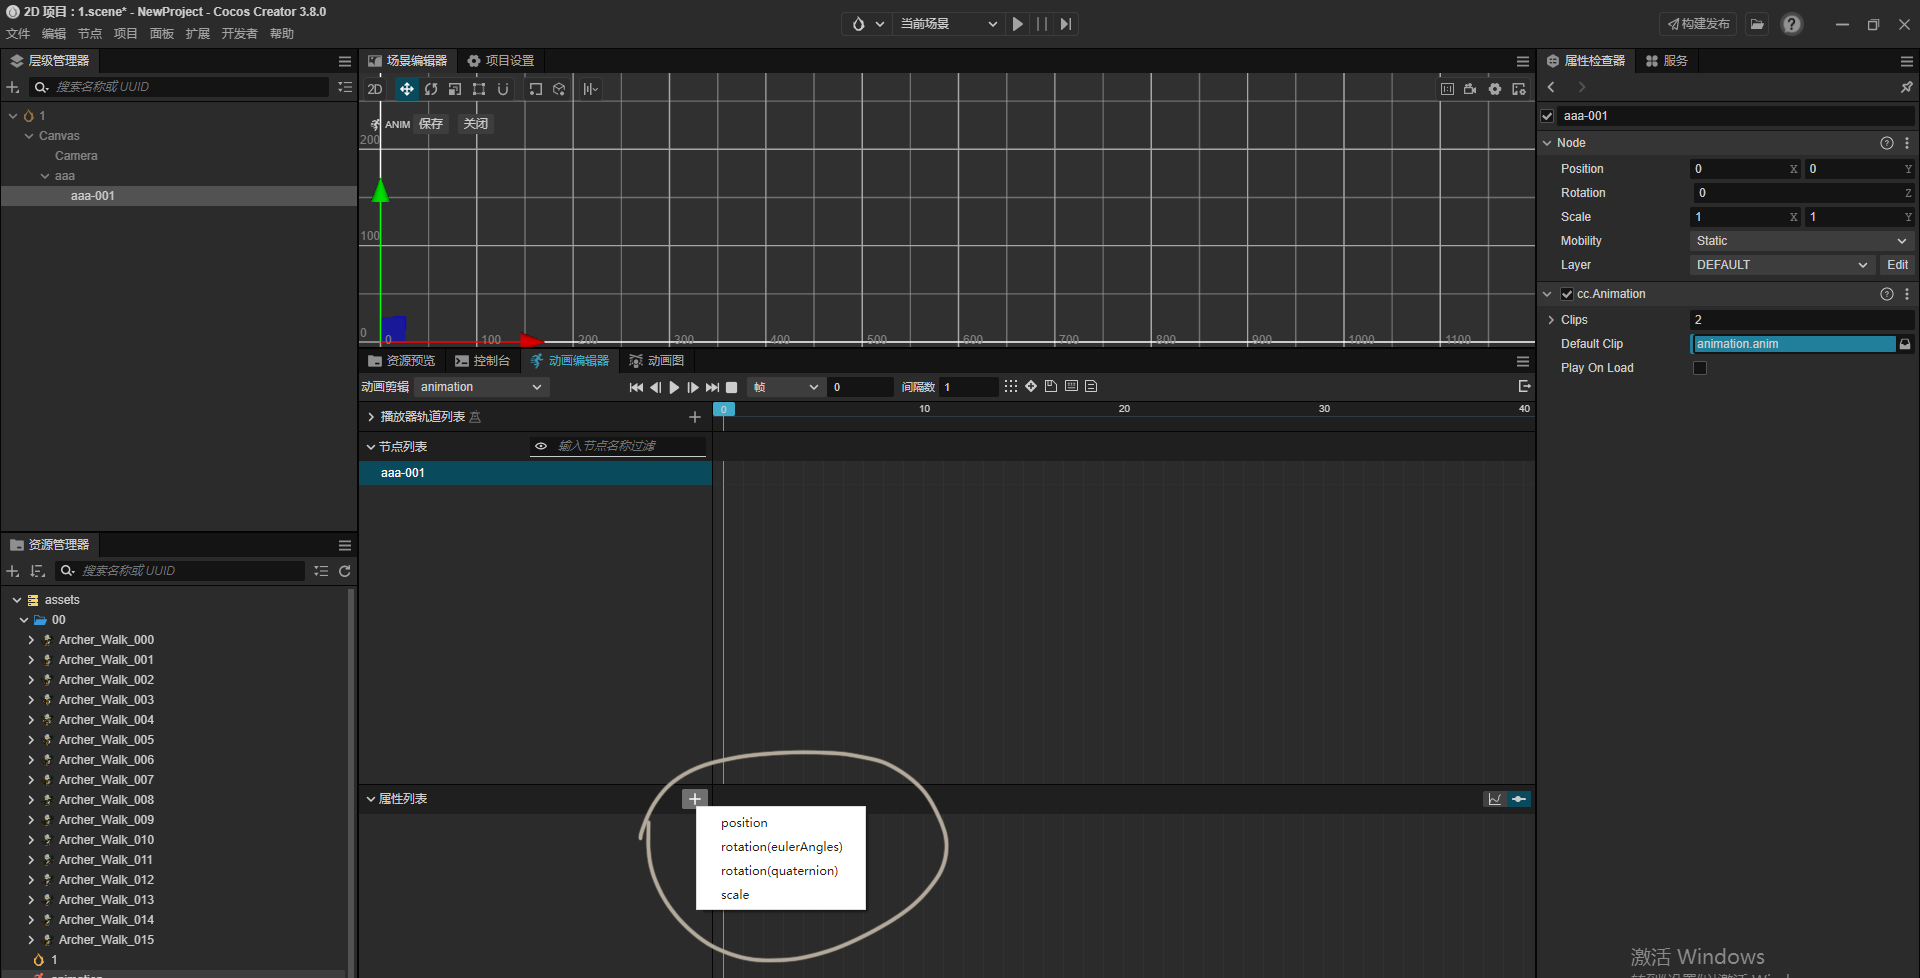Viewport: 1920px width, 978px height.
Task: Choose rotation(quaternion) from property menu
Action: [781, 871]
